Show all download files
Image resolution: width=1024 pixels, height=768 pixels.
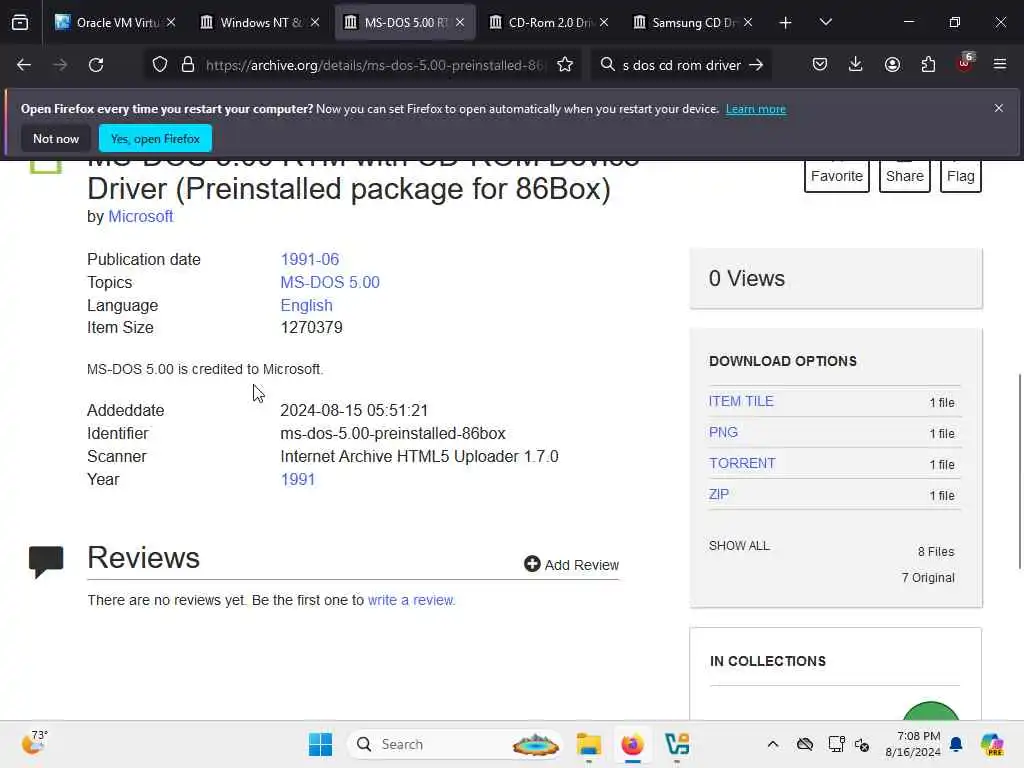tap(739, 545)
